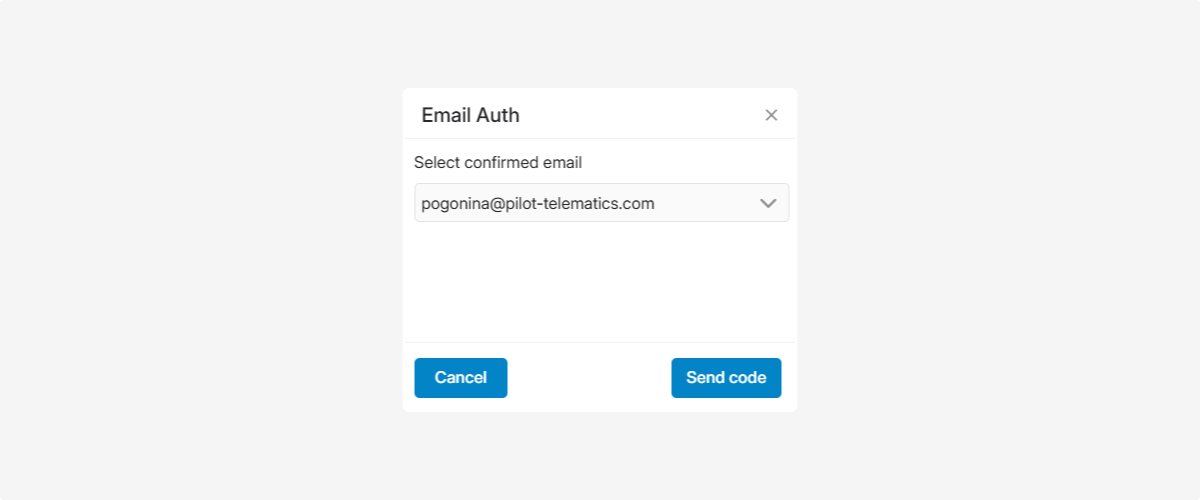Dismiss the dialog using the Cancel button
Image resolution: width=1200 pixels, height=500 pixels.
tap(461, 378)
